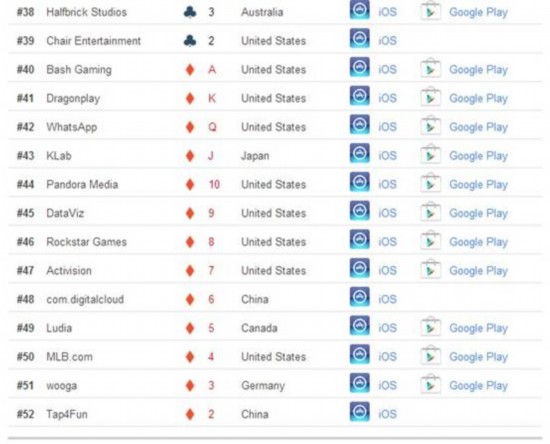550x444 pixels.
Task: Click the iOS App Store icon for com.digitalcloud
Action: (x=360, y=296)
